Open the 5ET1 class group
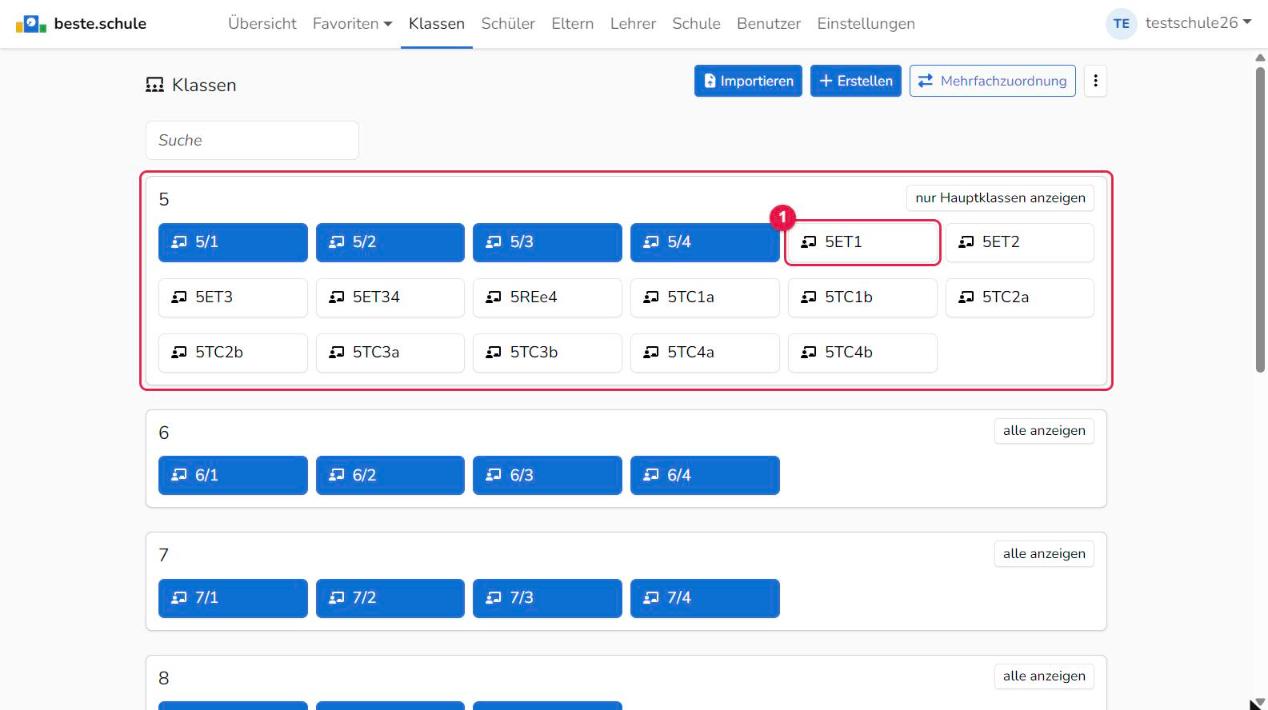 [862, 242]
